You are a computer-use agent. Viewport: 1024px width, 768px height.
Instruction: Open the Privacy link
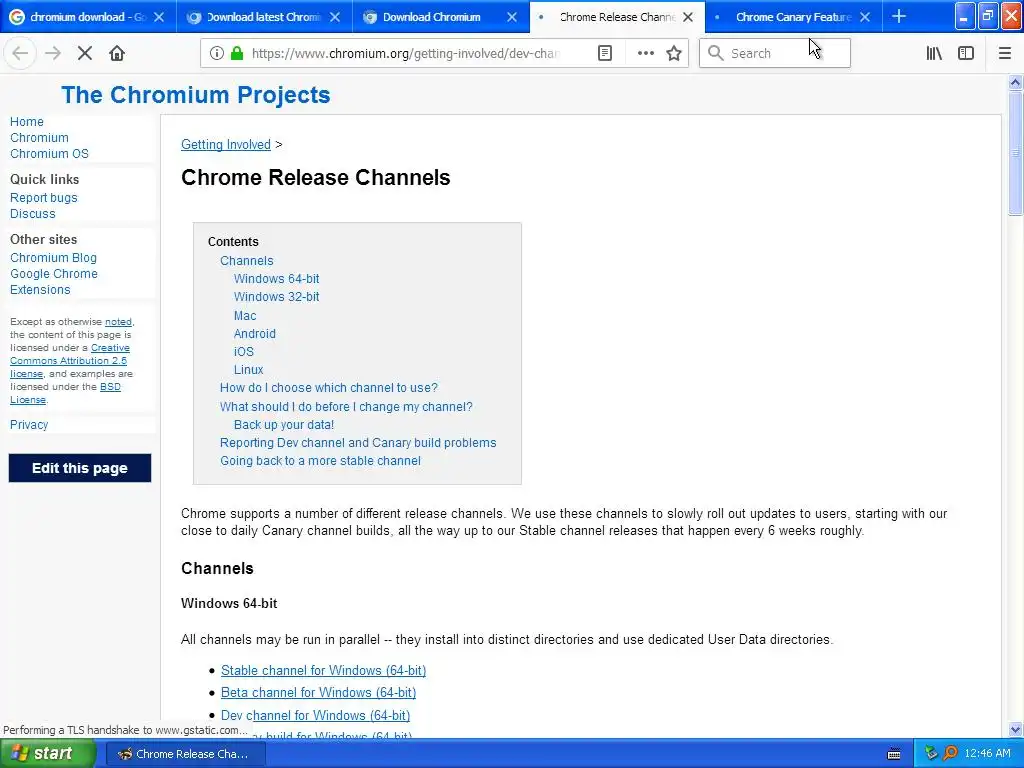click(x=29, y=424)
